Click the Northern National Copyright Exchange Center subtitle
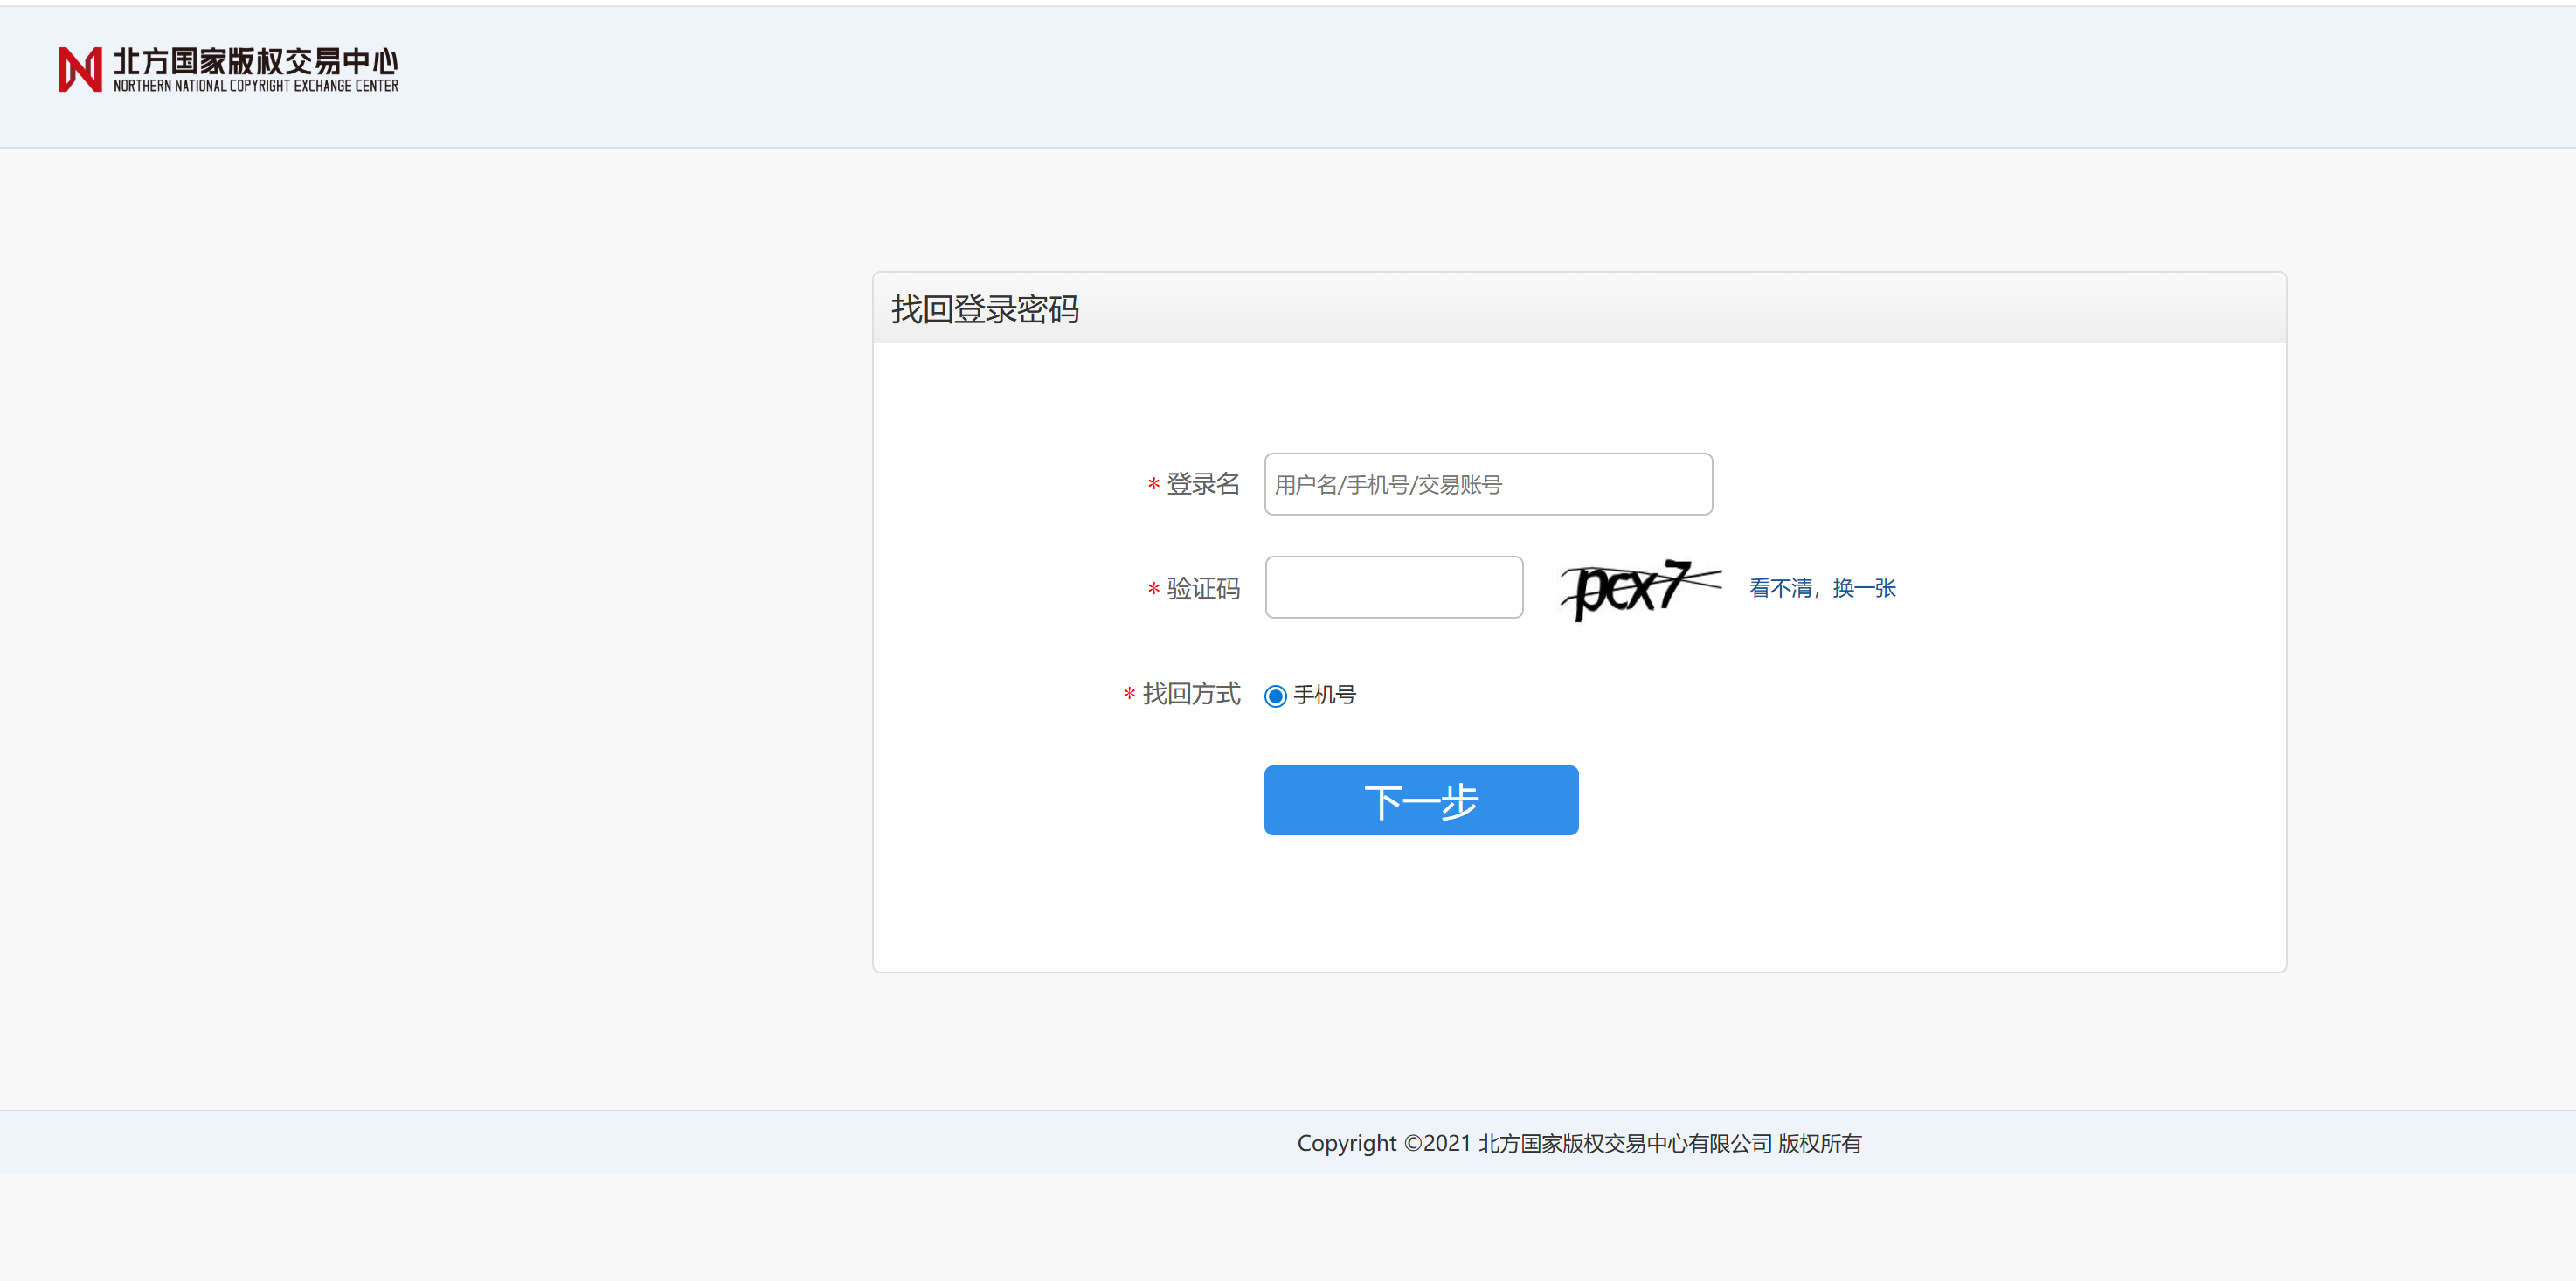 coord(256,86)
